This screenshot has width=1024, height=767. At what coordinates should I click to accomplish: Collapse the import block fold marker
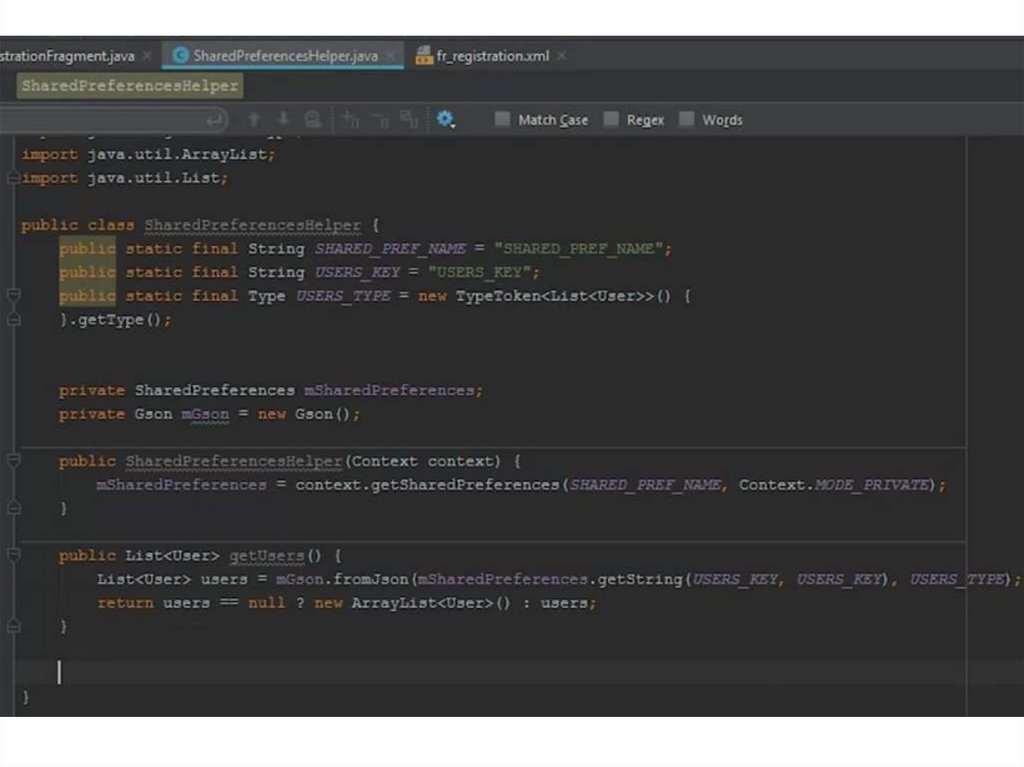[x=13, y=178]
